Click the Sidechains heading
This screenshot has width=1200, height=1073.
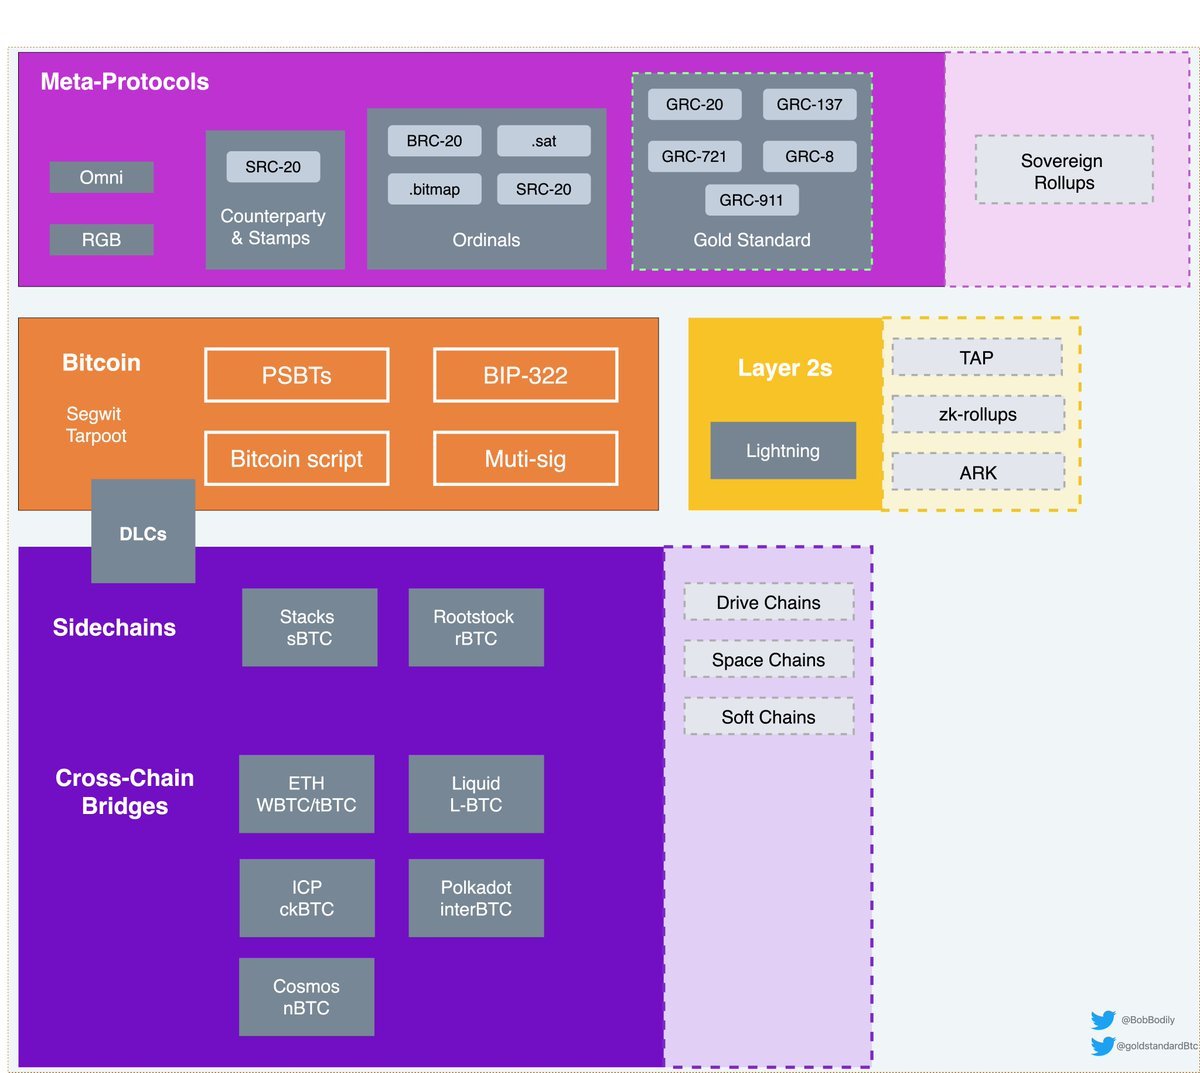[x=114, y=627]
